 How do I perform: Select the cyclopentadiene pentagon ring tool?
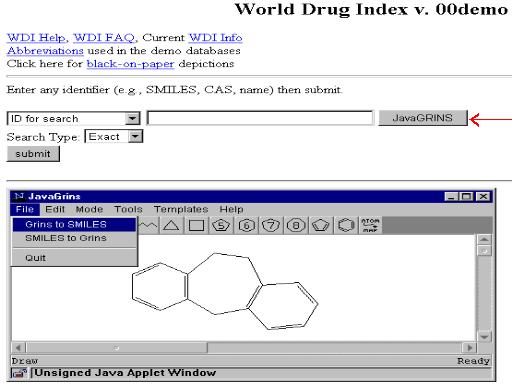320,225
